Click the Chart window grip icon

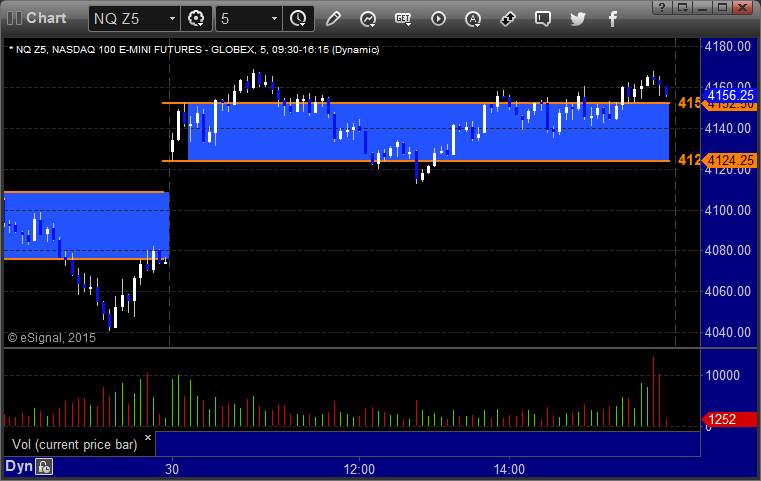14,18
